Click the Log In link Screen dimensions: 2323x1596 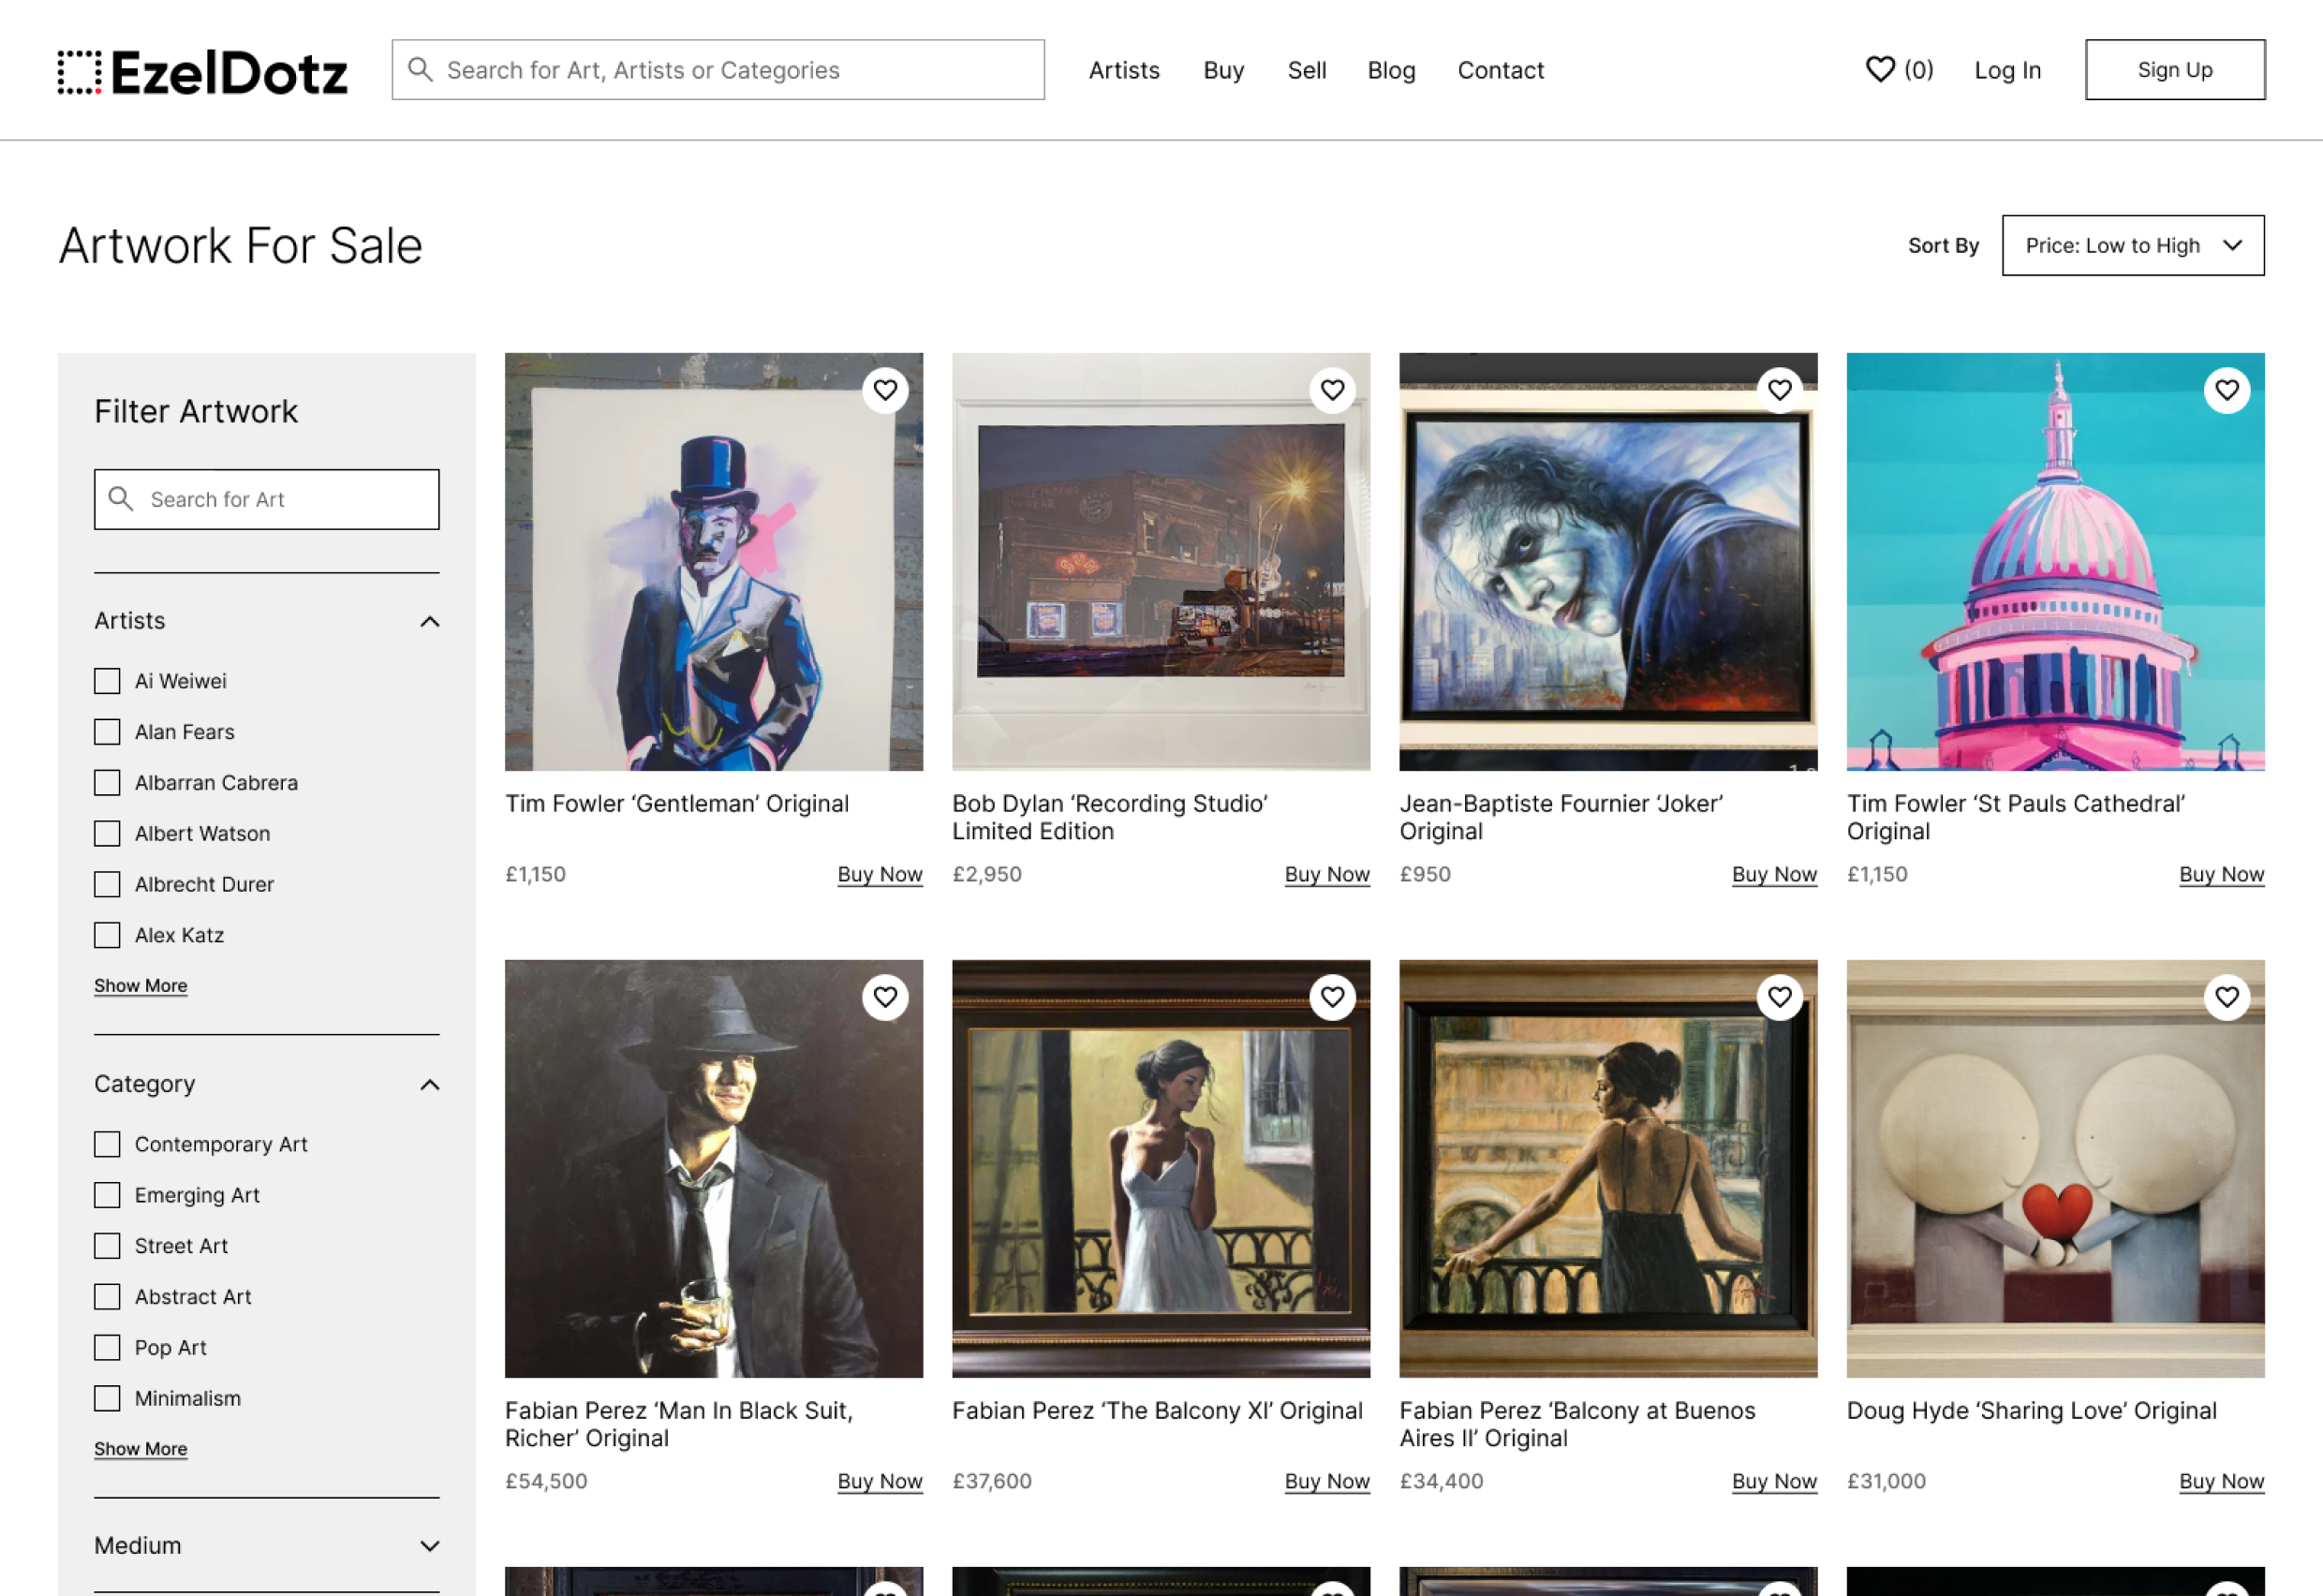click(2007, 70)
